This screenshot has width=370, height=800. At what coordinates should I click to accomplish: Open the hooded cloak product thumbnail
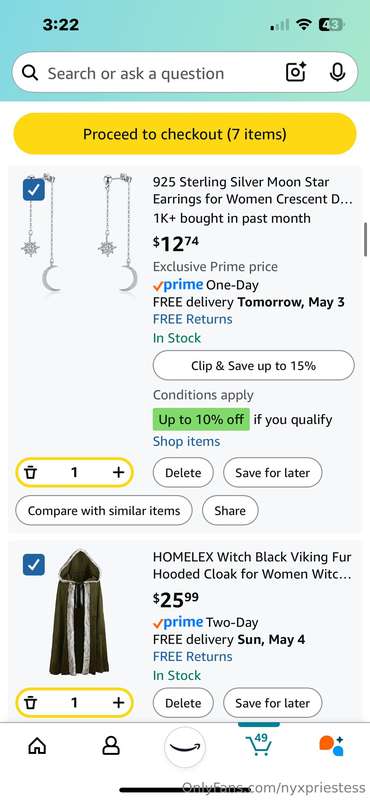pos(79,612)
